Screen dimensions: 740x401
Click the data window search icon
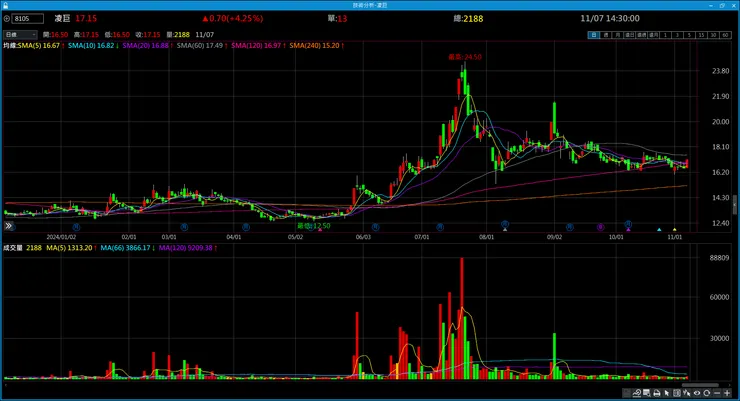coord(647,393)
